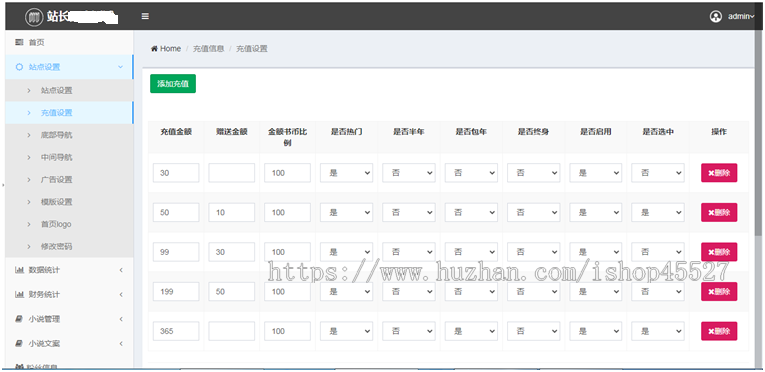Click the 添加充值 green button
This screenshot has width=765, height=372.
point(173,83)
